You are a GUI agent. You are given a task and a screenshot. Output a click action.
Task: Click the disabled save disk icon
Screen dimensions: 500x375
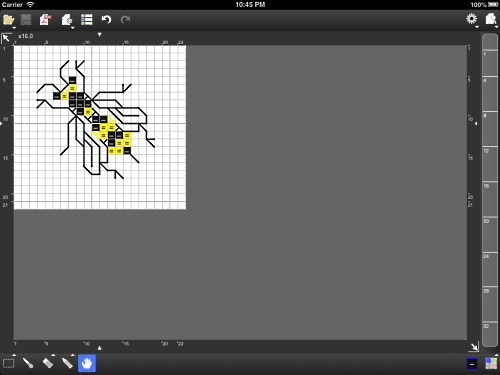(x=26, y=20)
